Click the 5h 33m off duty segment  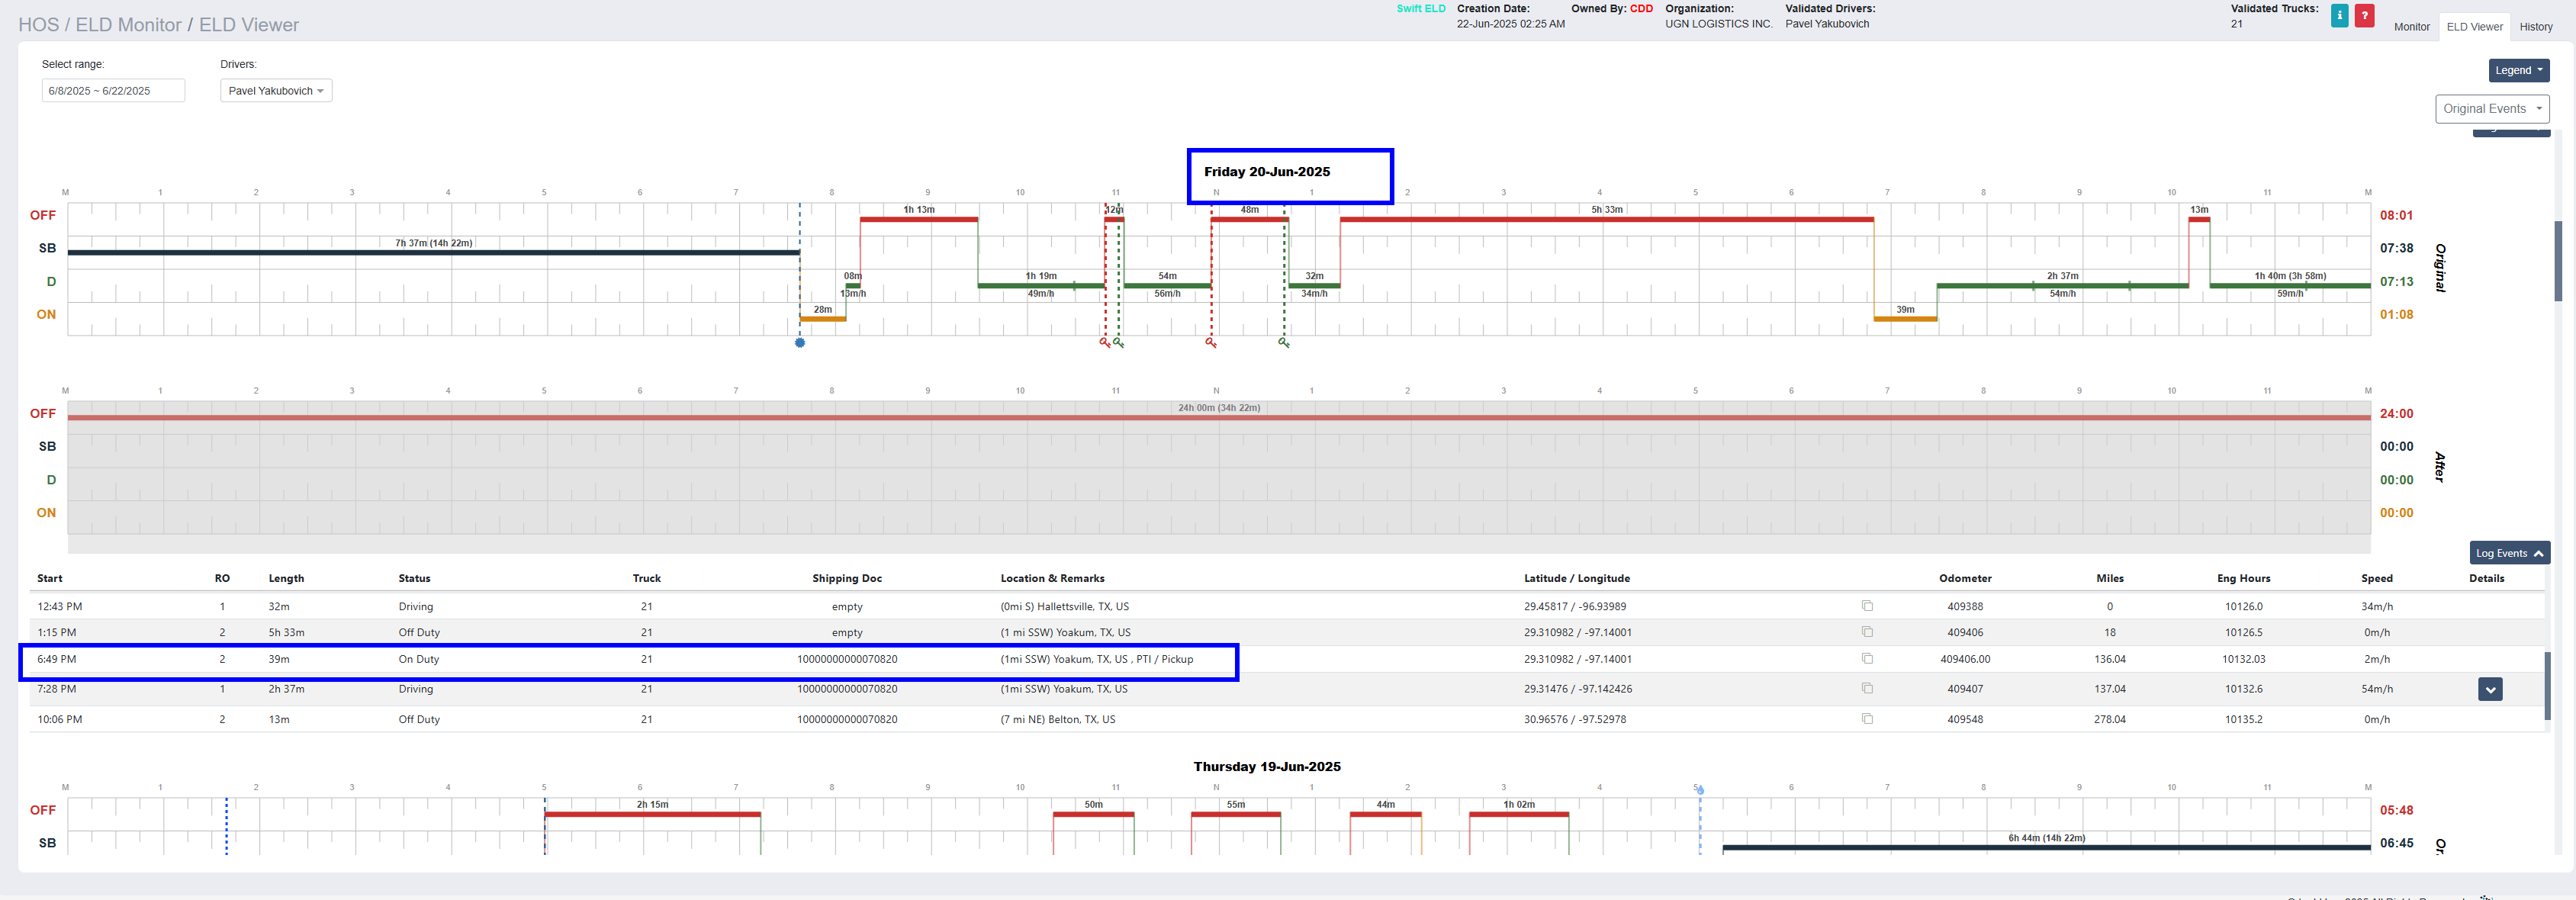[x=1606, y=219]
